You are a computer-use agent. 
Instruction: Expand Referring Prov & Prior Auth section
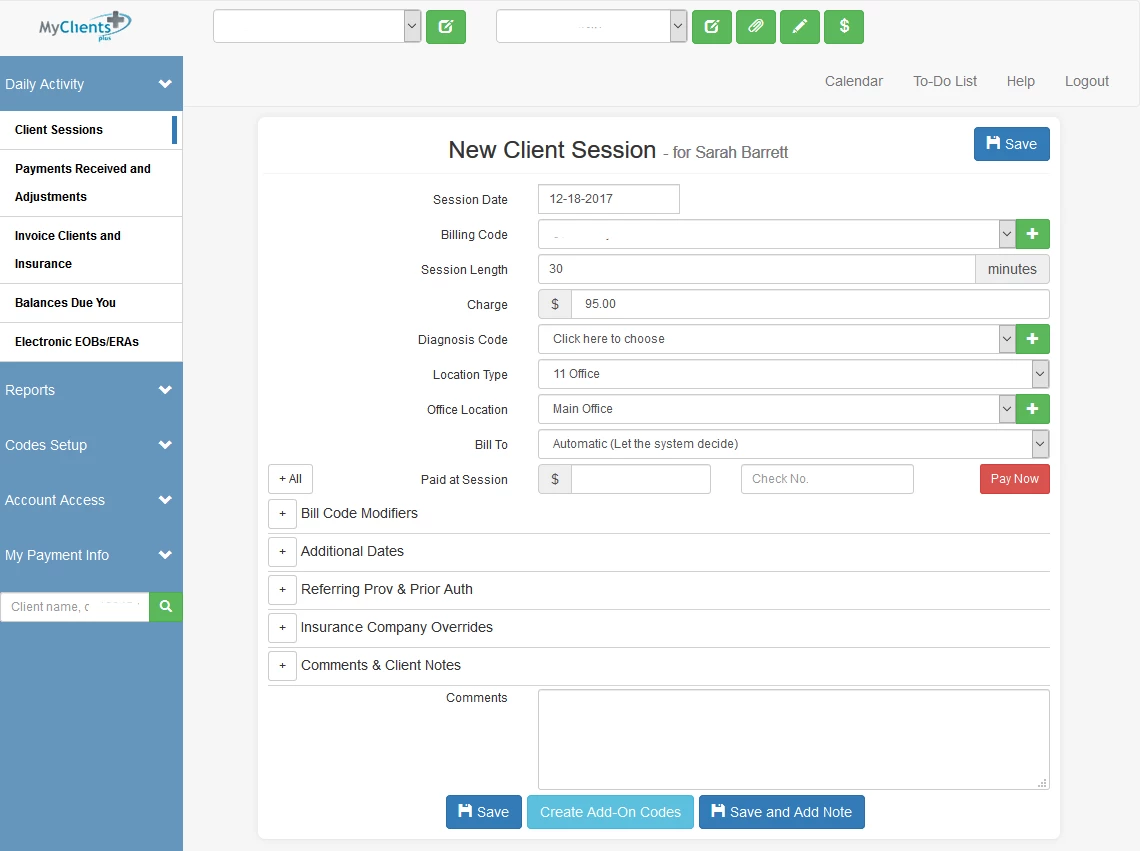click(x=282, y=590)
